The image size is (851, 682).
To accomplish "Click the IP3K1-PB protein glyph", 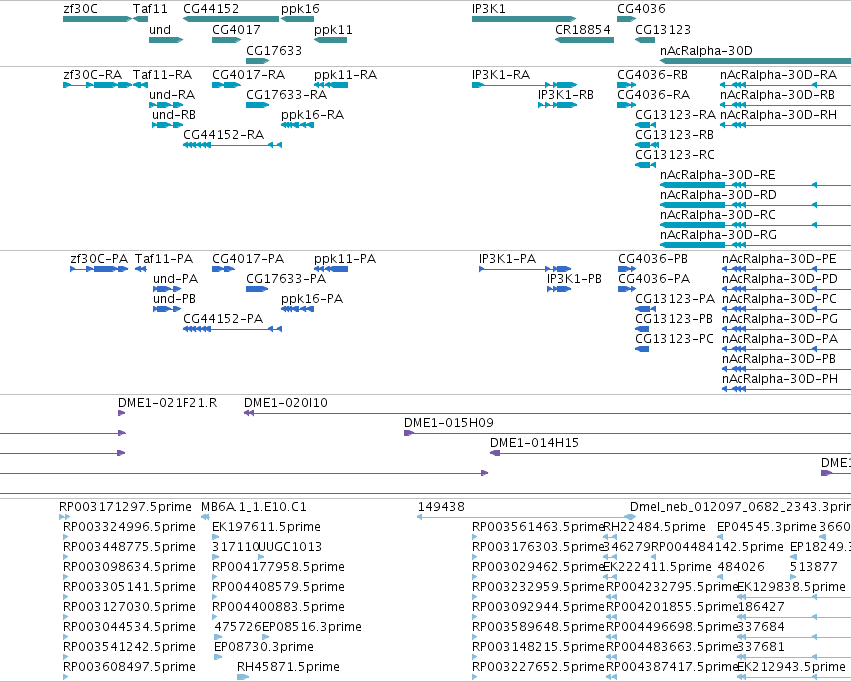I will pyautogui.click(x=559, y=289).
